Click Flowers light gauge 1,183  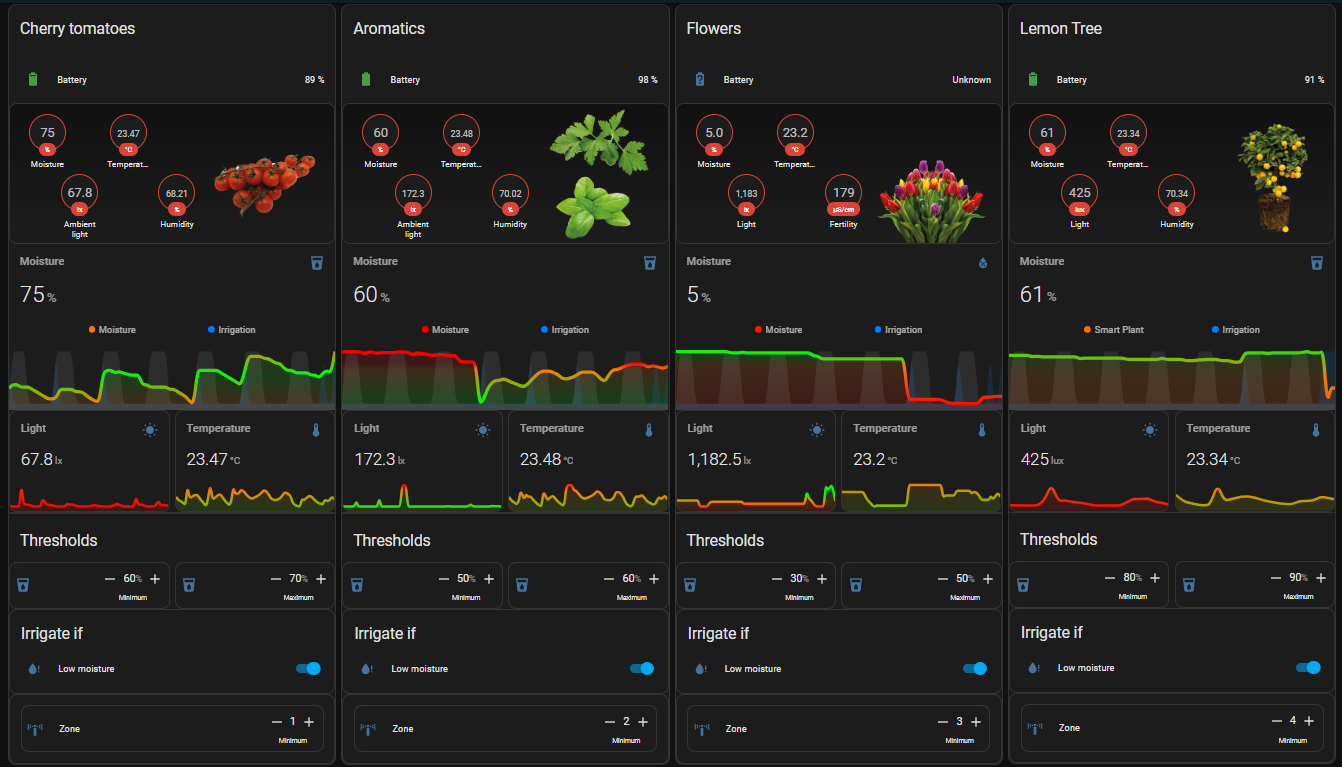pos(746,194)
